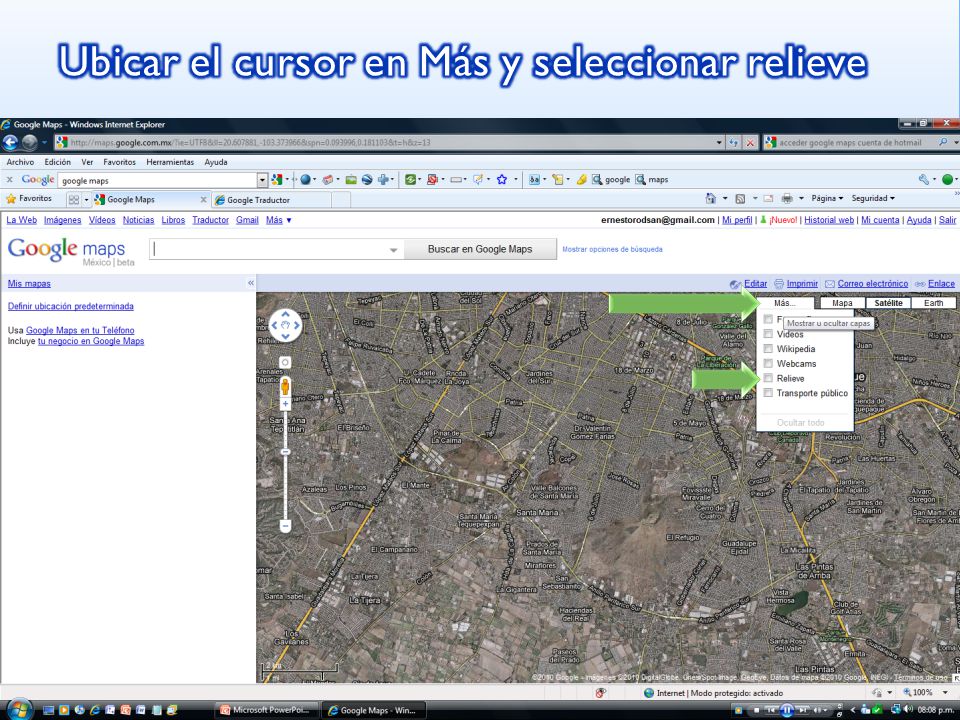
Task: Click the Internet Explorer address bar URL
Action: click(x=391, y=143)
